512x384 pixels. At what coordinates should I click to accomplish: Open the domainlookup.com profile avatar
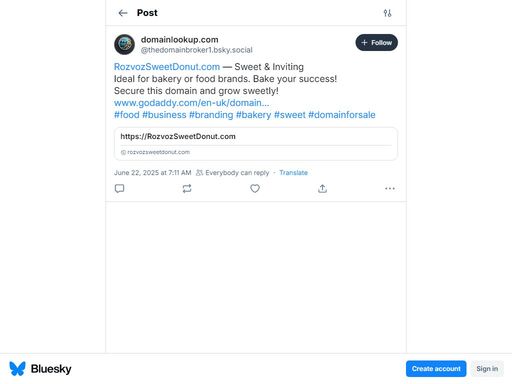click(124, 44)
